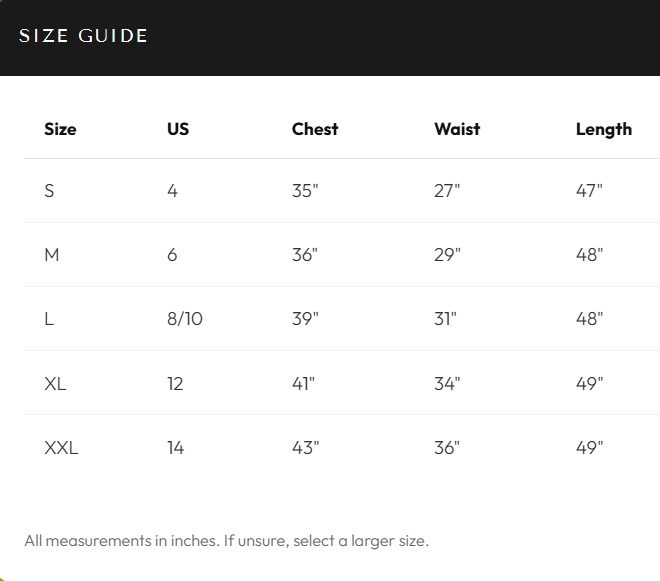Viewport: 660px width, 581px height.
Task: Select the XXL size row label
Action: 61,447
